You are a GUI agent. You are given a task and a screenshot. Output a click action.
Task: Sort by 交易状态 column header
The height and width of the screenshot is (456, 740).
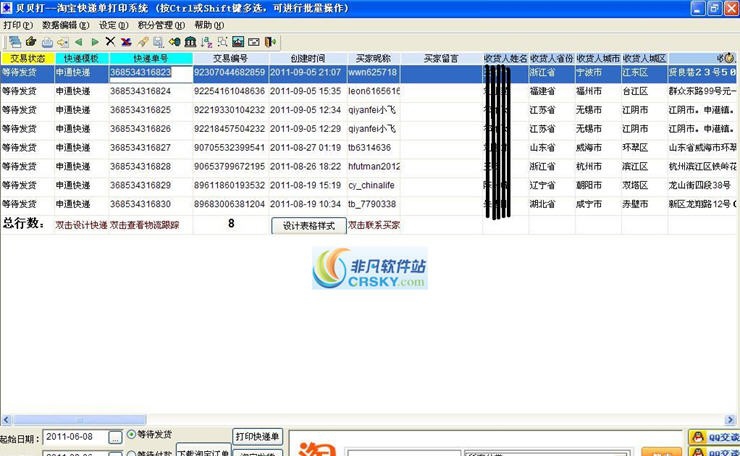[27, 59]
